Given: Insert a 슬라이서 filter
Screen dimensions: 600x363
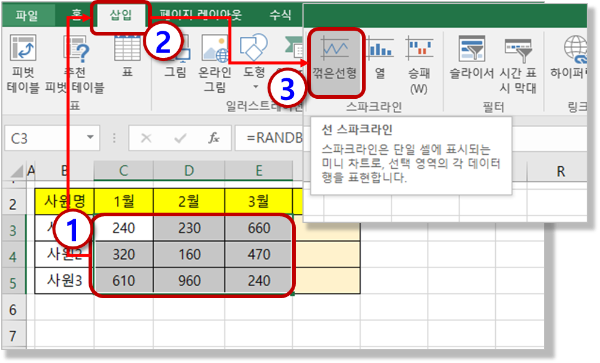Looking at the screenshot, I should click(x=471, y=58).
